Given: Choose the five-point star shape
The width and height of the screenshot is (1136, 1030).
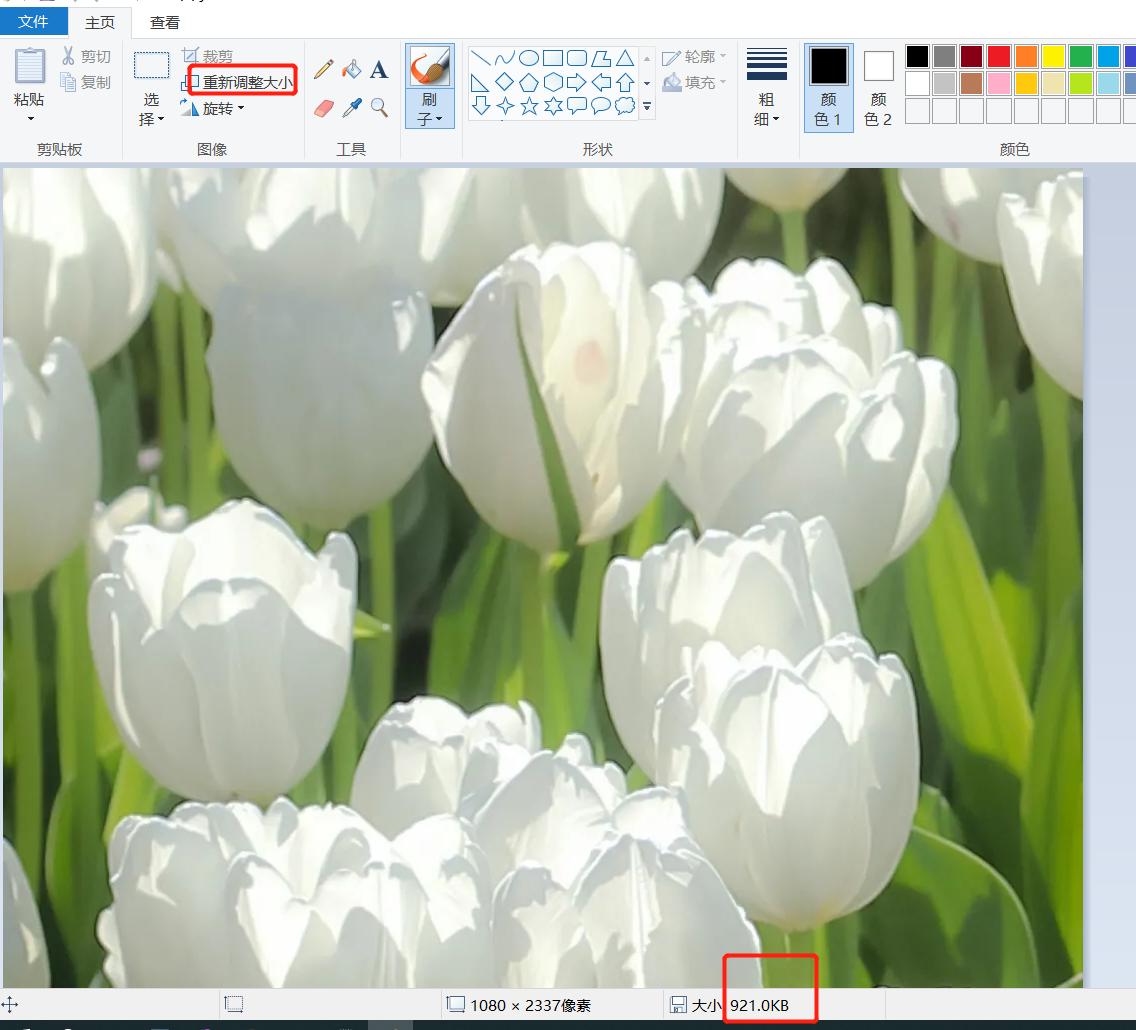Looking at the screenshot, I should click(x=529, y=106).
